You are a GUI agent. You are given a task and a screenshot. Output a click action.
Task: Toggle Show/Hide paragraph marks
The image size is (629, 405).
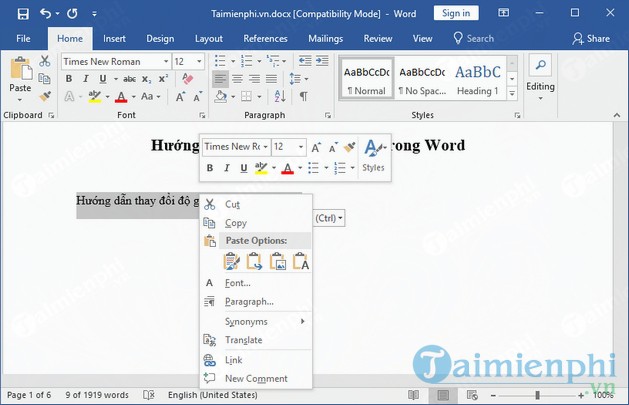pos(304,96)
